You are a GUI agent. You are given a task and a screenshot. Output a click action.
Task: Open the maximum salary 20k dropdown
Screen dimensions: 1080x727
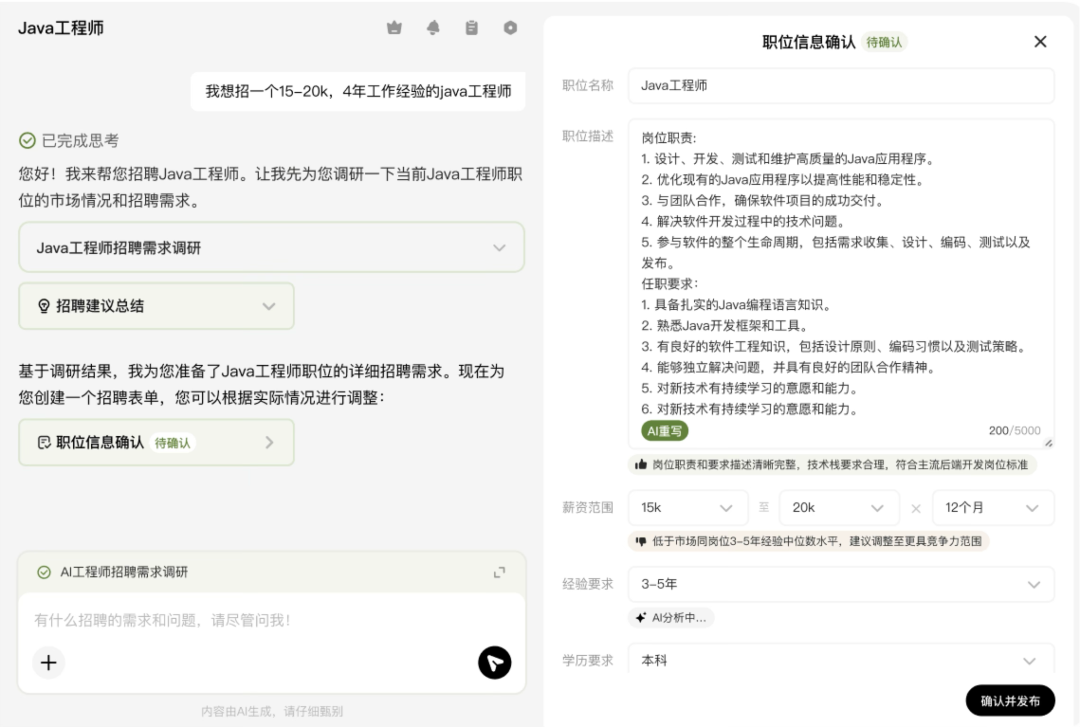(x=839, y=508)
